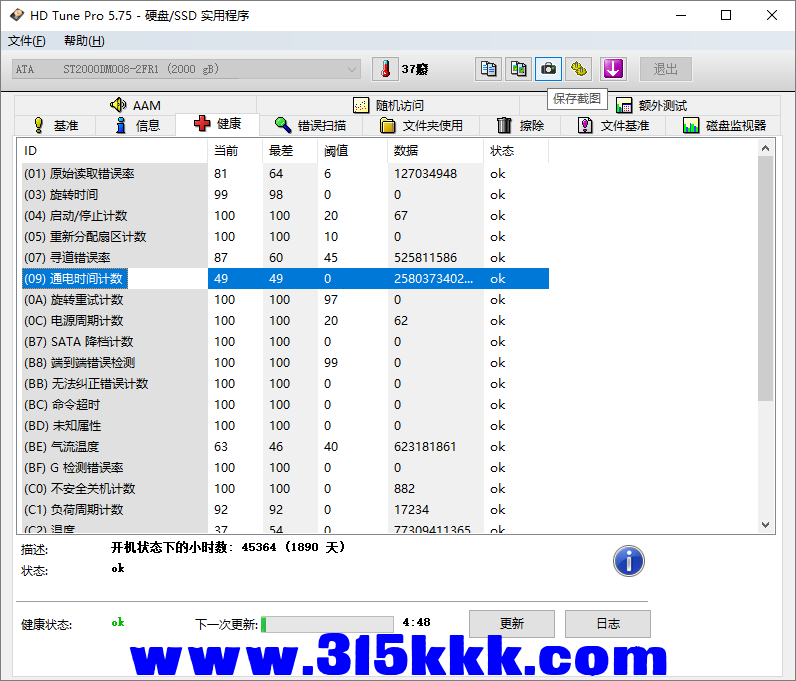Click the 阈值 column header
796x681 pixels.
point(353,151)
